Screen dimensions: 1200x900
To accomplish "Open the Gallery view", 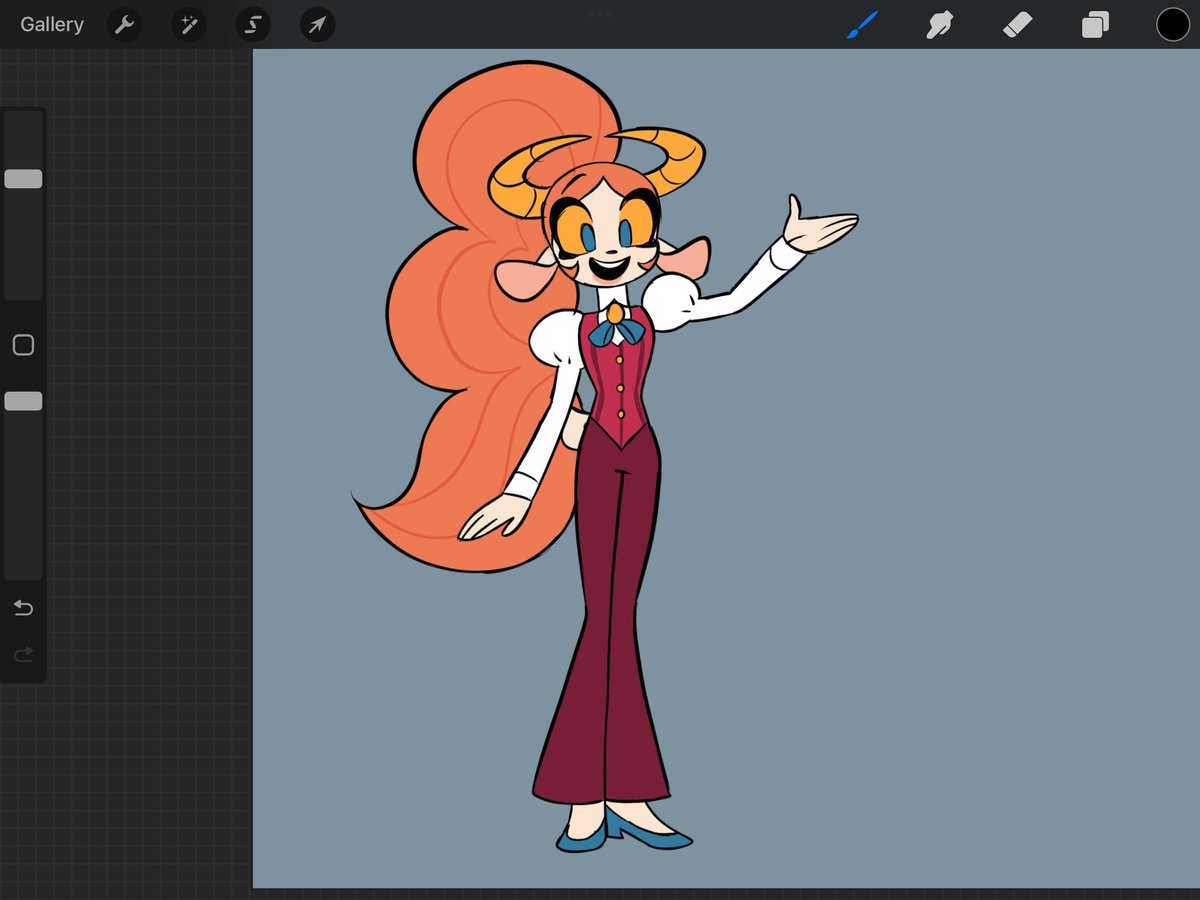I will click(52, 25).
